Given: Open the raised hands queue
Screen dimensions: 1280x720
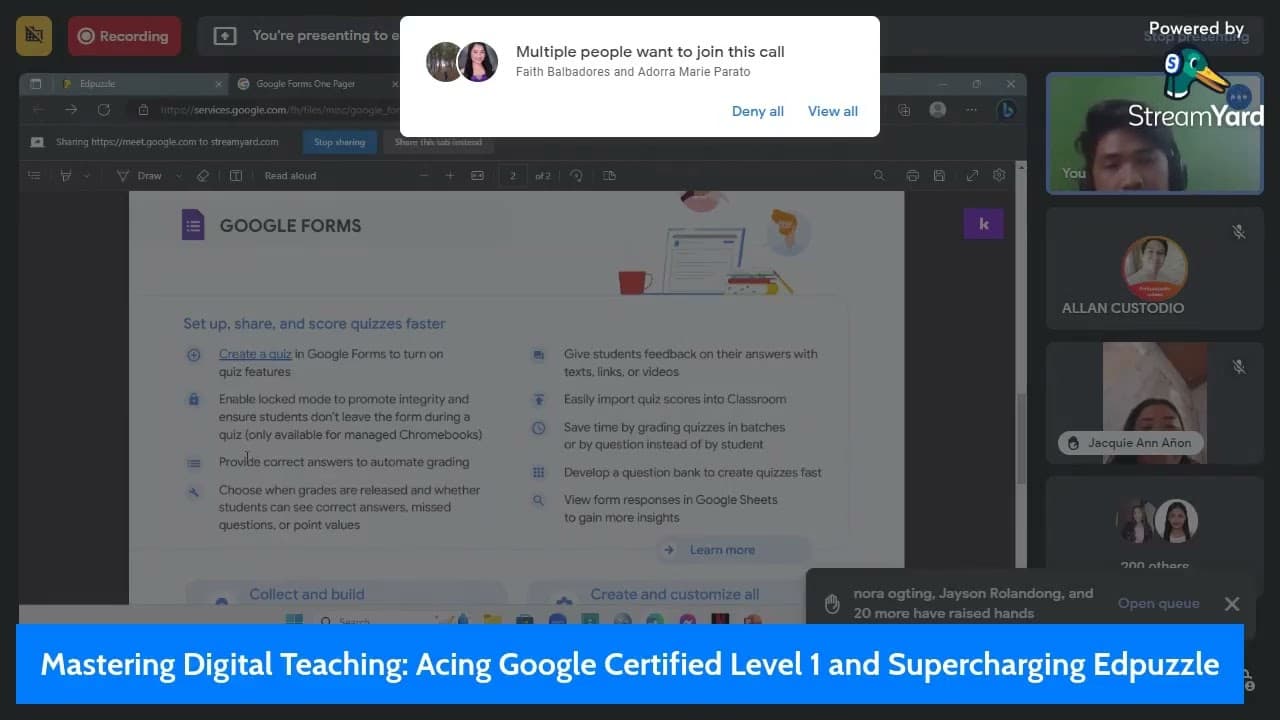Looking at the screenshot, I should tap(1158, 603).
